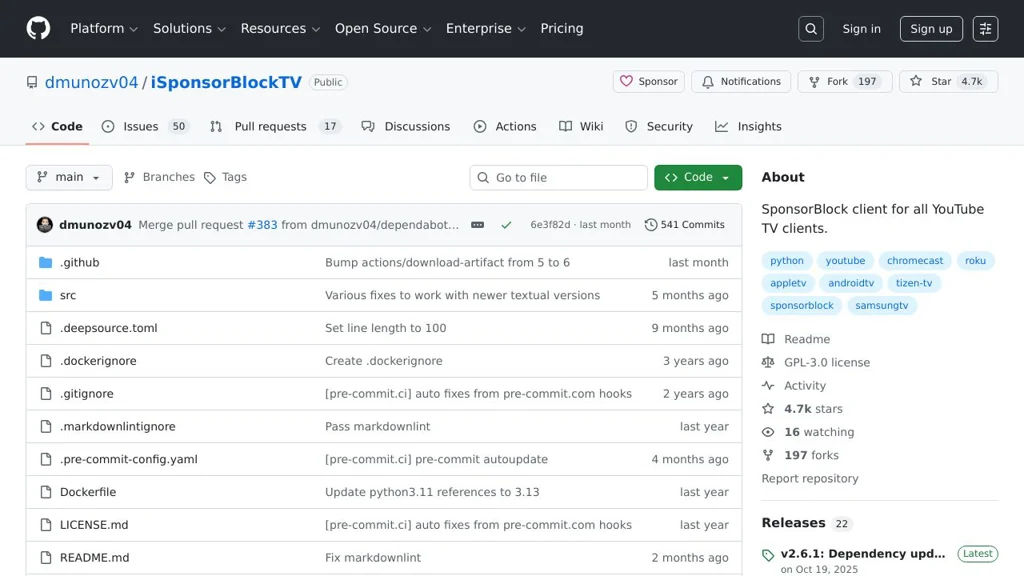
Task: Click the green checkmark commit status icon
Action: pos(506,225)
